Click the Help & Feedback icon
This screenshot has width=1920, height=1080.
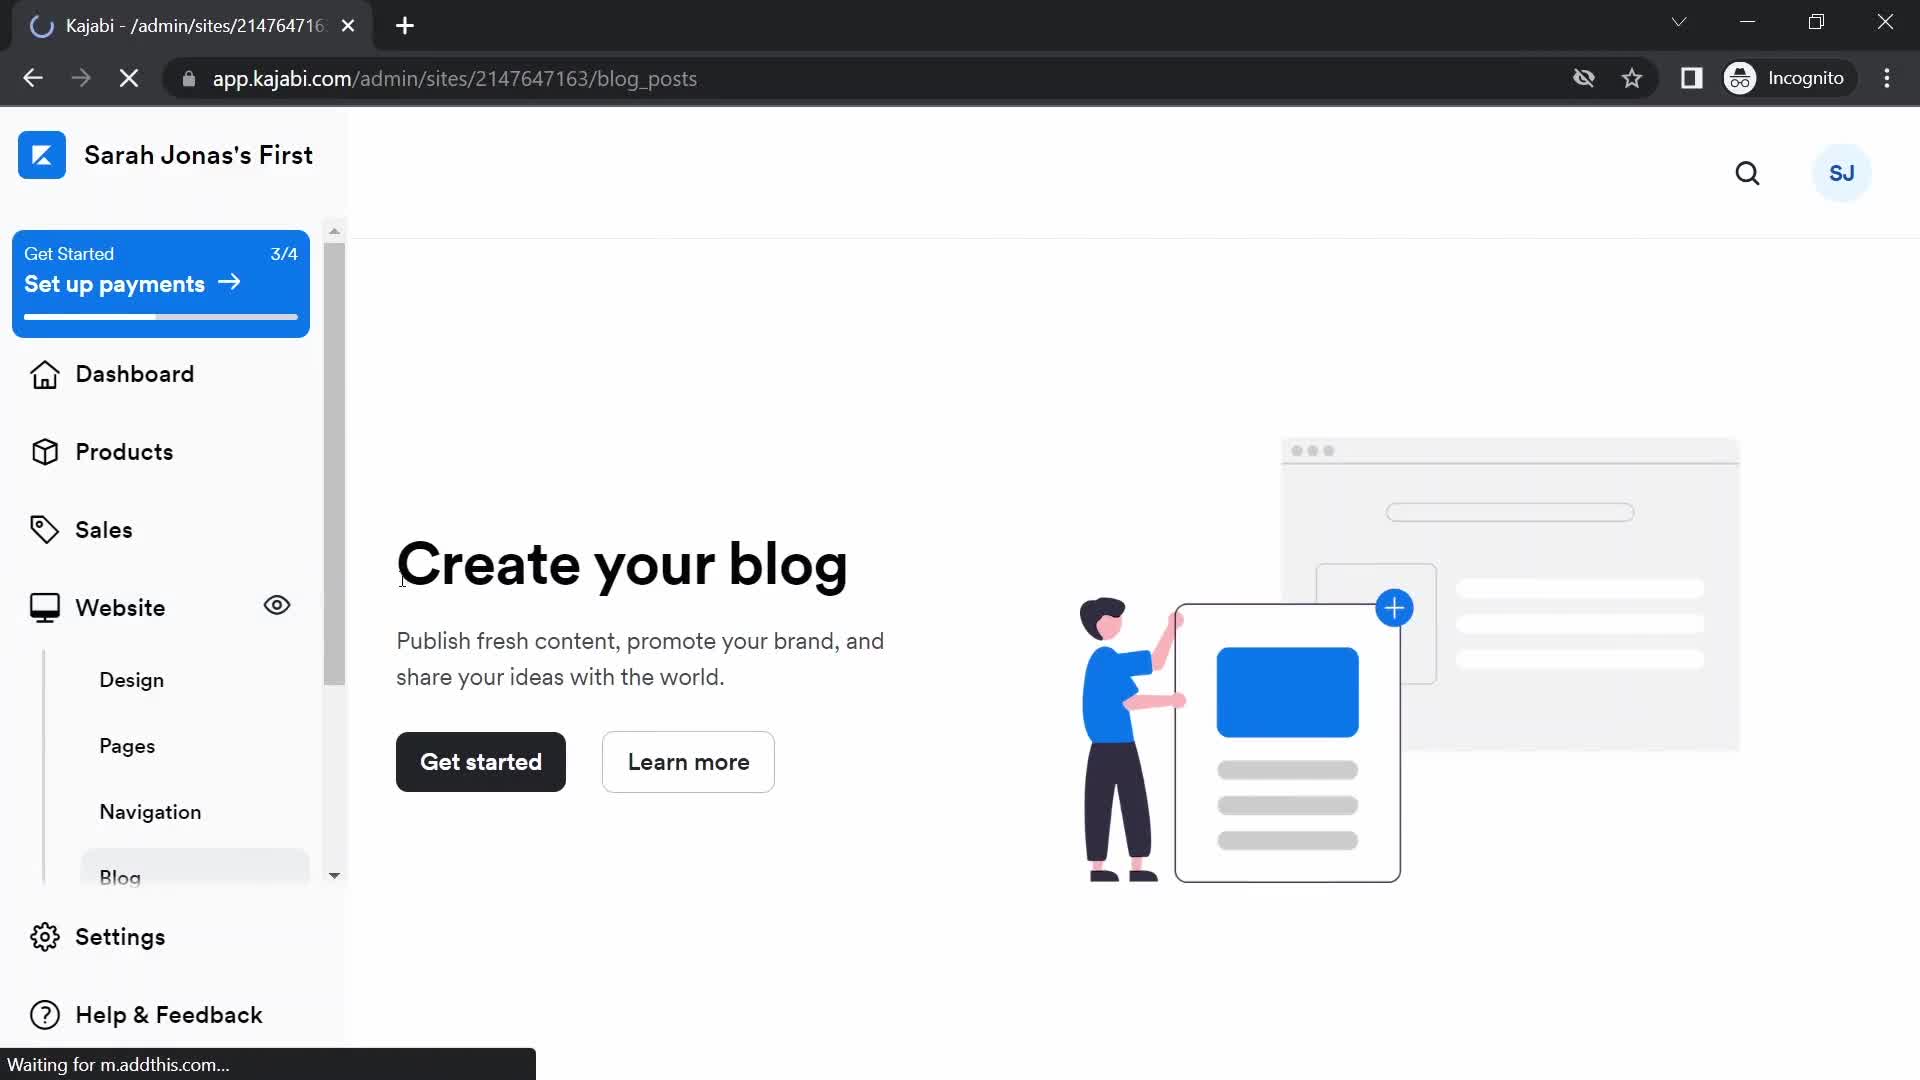pos(44,1014)
